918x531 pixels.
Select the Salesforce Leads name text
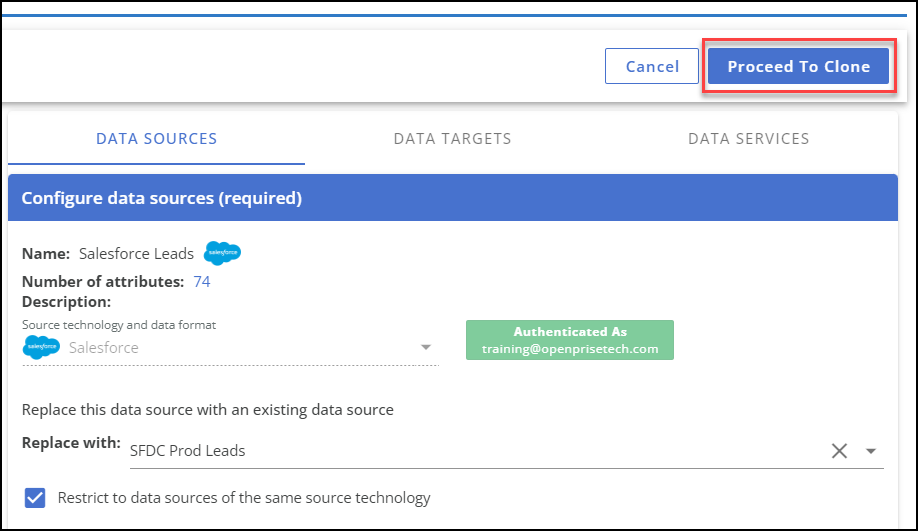tap(136, 253)
